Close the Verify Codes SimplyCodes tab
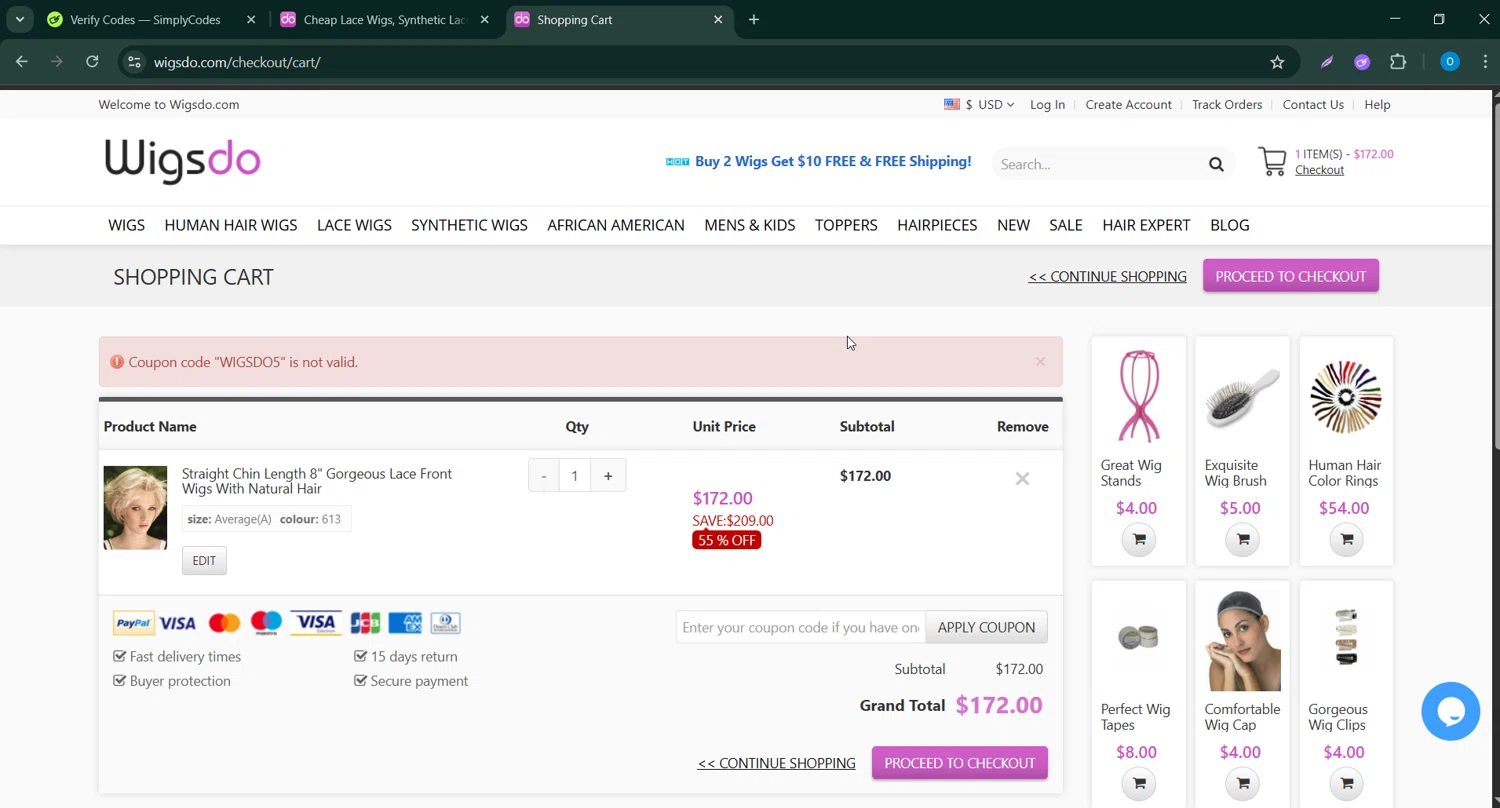The image size is (1500, 808). (251, 19)
